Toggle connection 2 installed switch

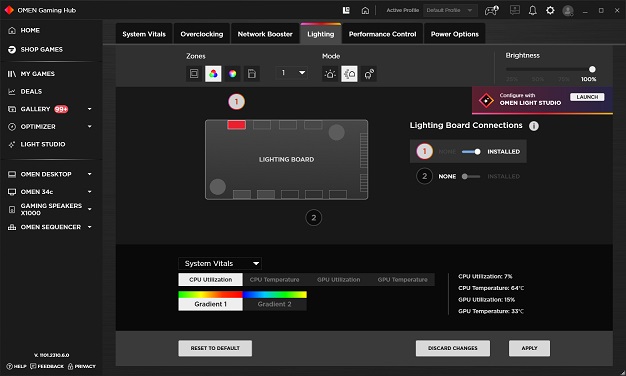(x=471, y=176)
